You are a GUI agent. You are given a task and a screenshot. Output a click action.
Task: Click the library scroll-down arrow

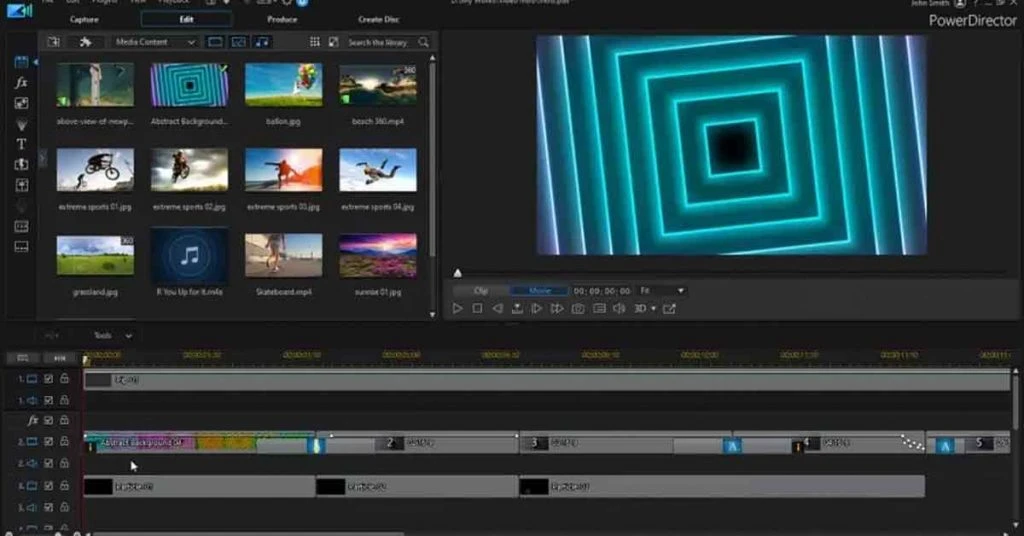click(x=432, y=315)
